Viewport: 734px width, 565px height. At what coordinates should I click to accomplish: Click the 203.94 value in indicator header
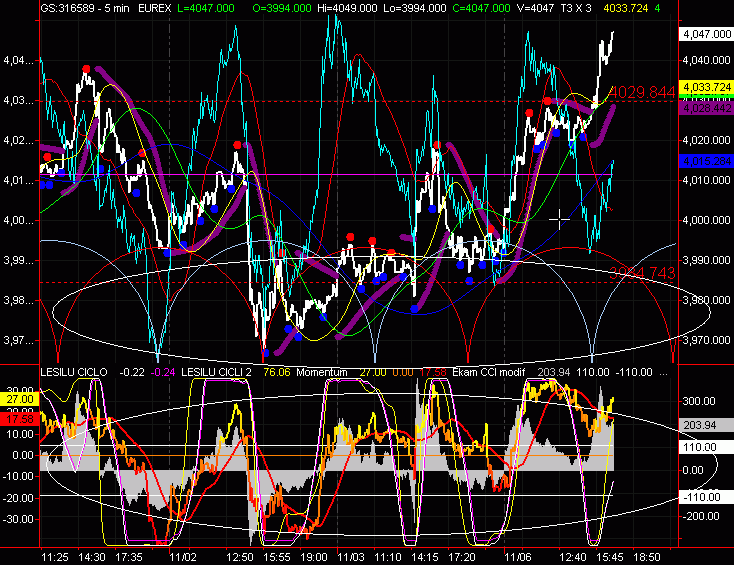[554, 372]
